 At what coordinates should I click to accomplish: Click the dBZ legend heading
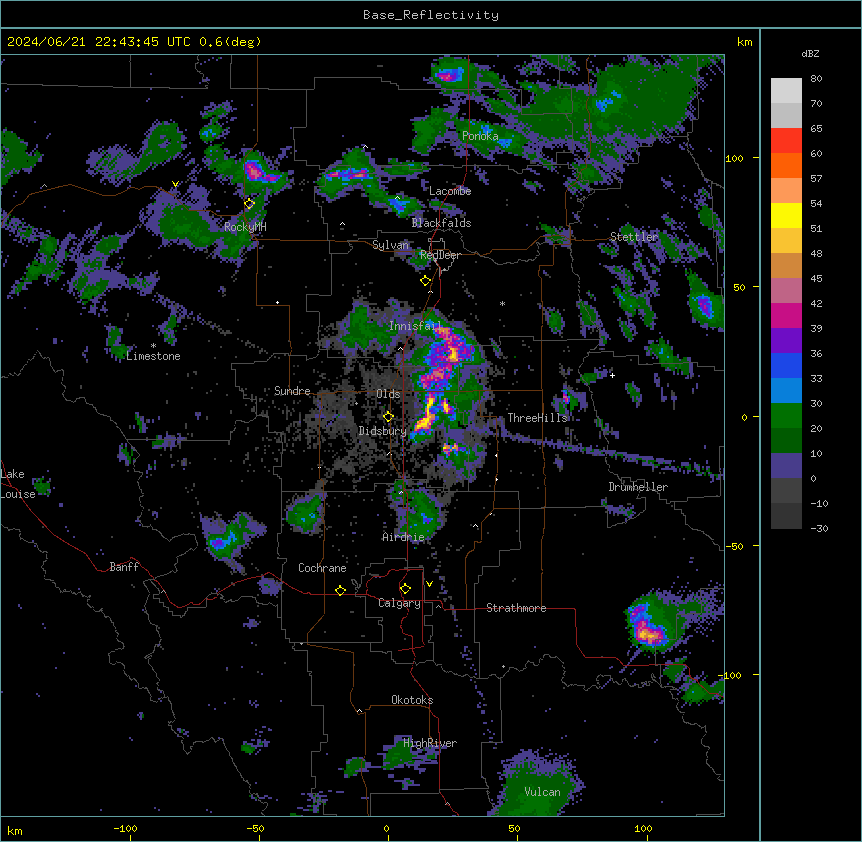point(810,53)
